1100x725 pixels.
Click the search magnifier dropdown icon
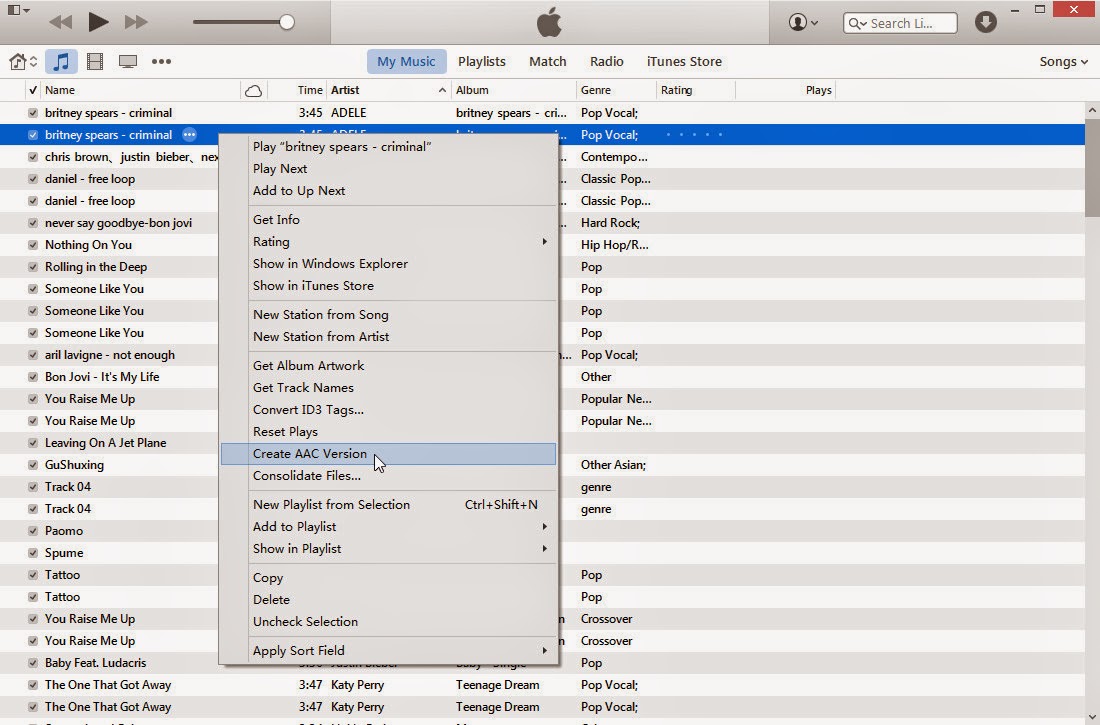(x=857, y=23)
